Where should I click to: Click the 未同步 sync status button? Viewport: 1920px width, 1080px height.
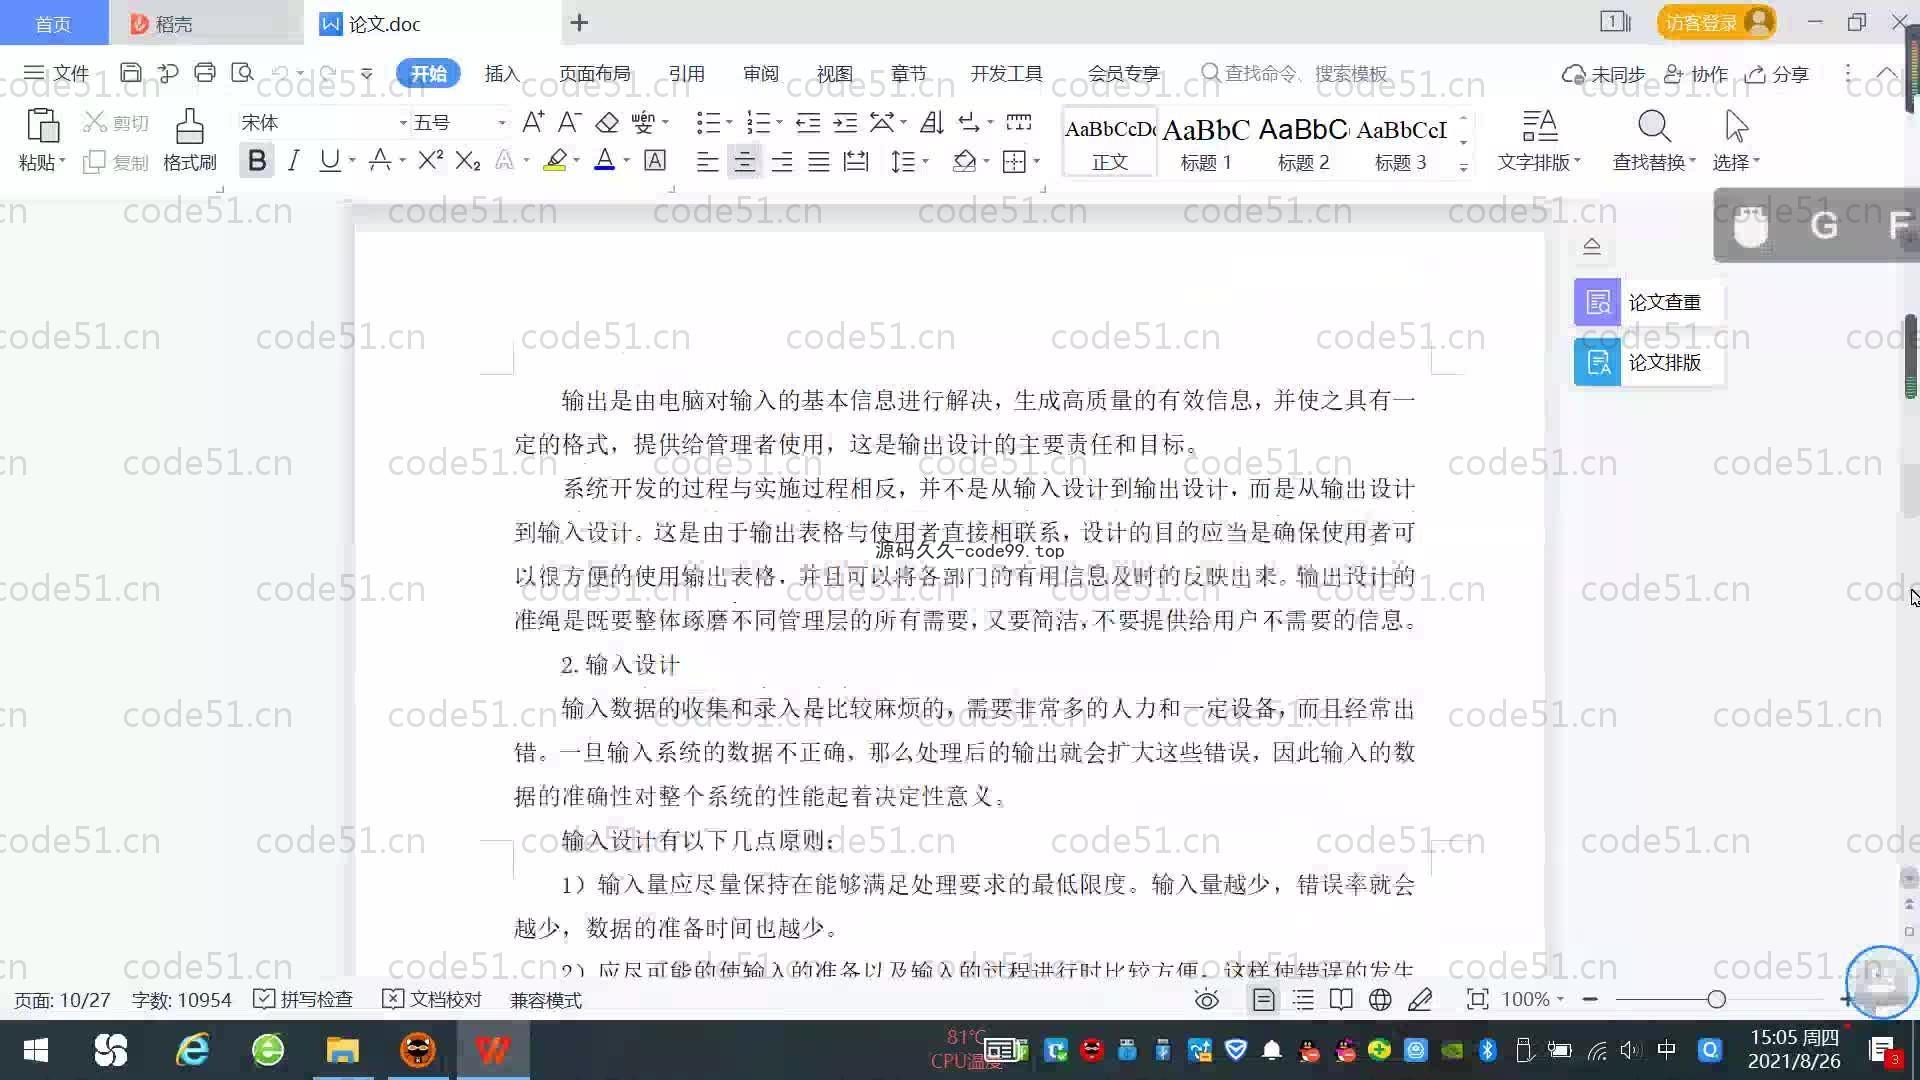tap(1604, 74)
